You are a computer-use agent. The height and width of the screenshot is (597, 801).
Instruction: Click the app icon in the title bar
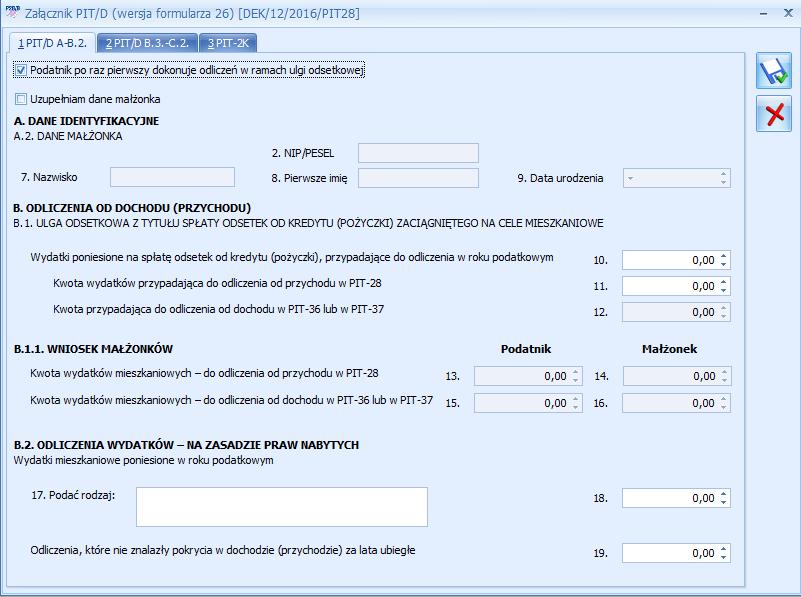click(12, 12)
